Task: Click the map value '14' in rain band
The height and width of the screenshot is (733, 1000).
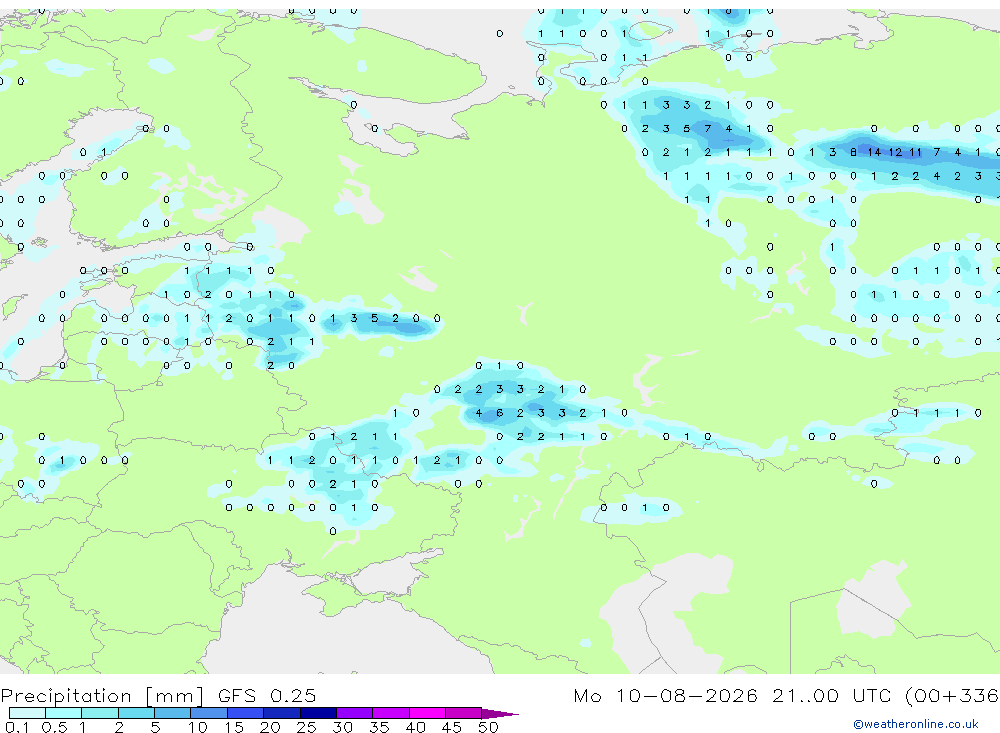Action: tap(874, 152)
